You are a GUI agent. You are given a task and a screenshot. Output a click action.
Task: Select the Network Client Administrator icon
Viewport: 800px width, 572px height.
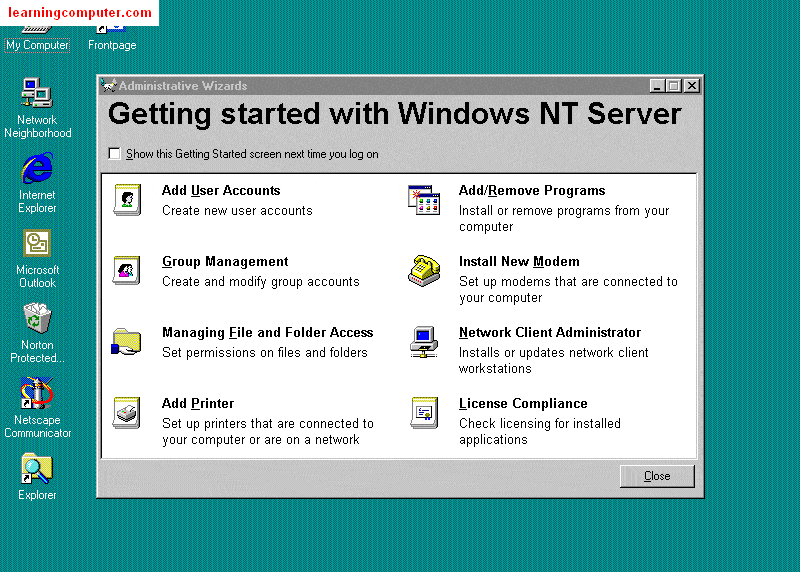(424, 341)
